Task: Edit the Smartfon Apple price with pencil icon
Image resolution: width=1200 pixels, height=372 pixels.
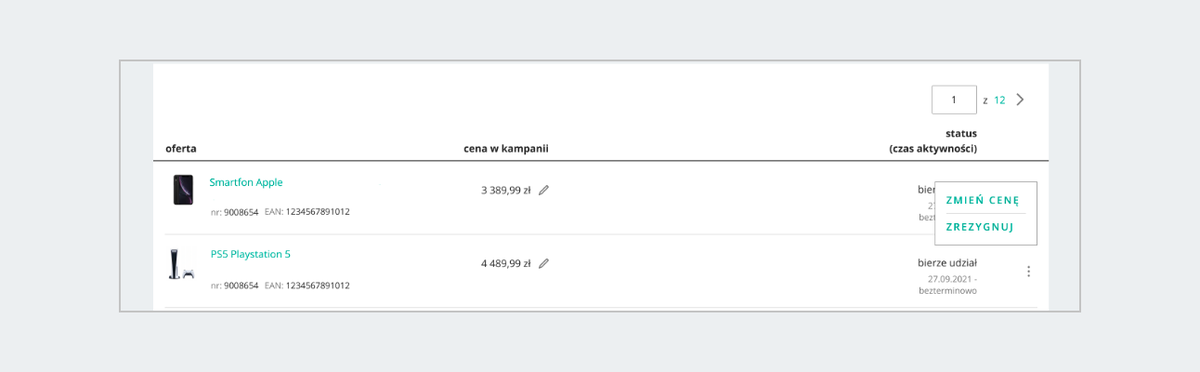Action: click(544, 189)
